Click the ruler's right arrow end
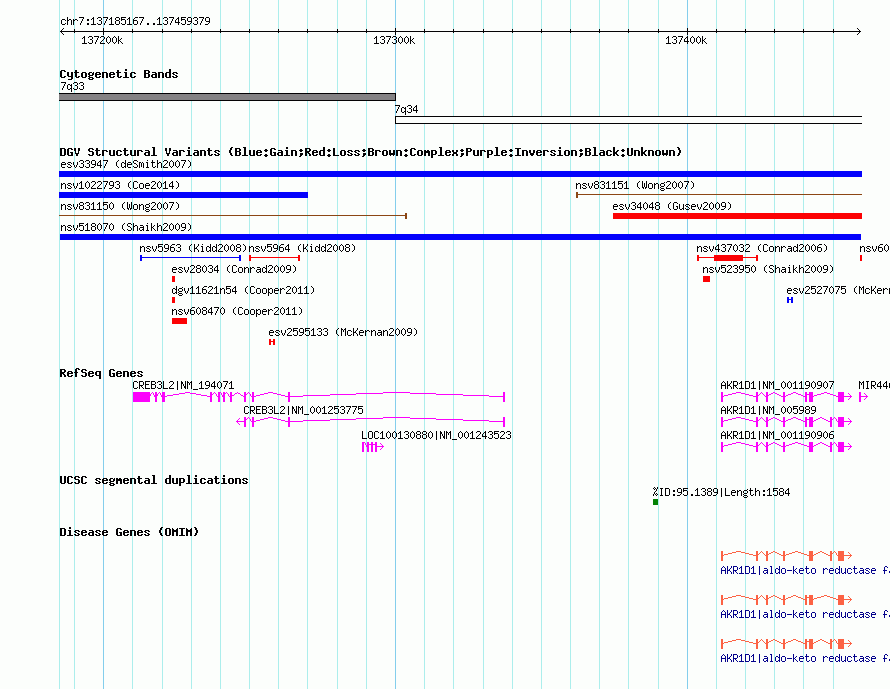 [858, 32]
